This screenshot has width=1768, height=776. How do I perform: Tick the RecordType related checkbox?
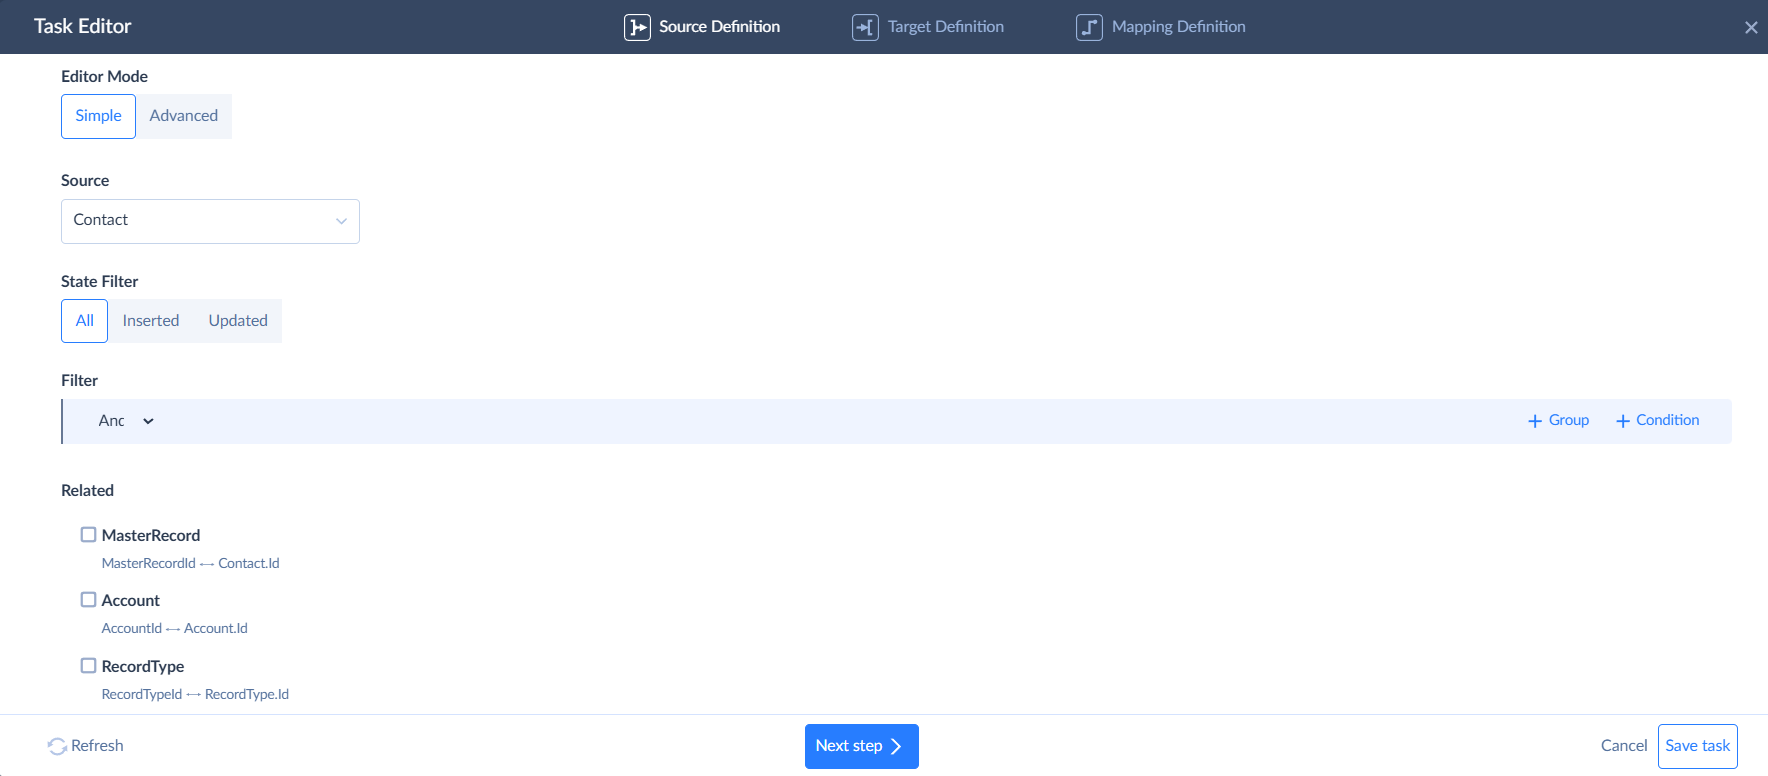click(x=89, y=666)
